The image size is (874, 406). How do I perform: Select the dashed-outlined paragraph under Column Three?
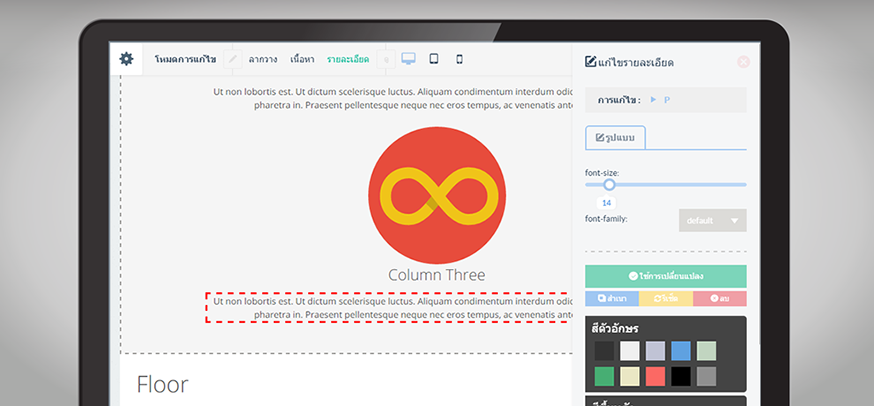point(390,307)
